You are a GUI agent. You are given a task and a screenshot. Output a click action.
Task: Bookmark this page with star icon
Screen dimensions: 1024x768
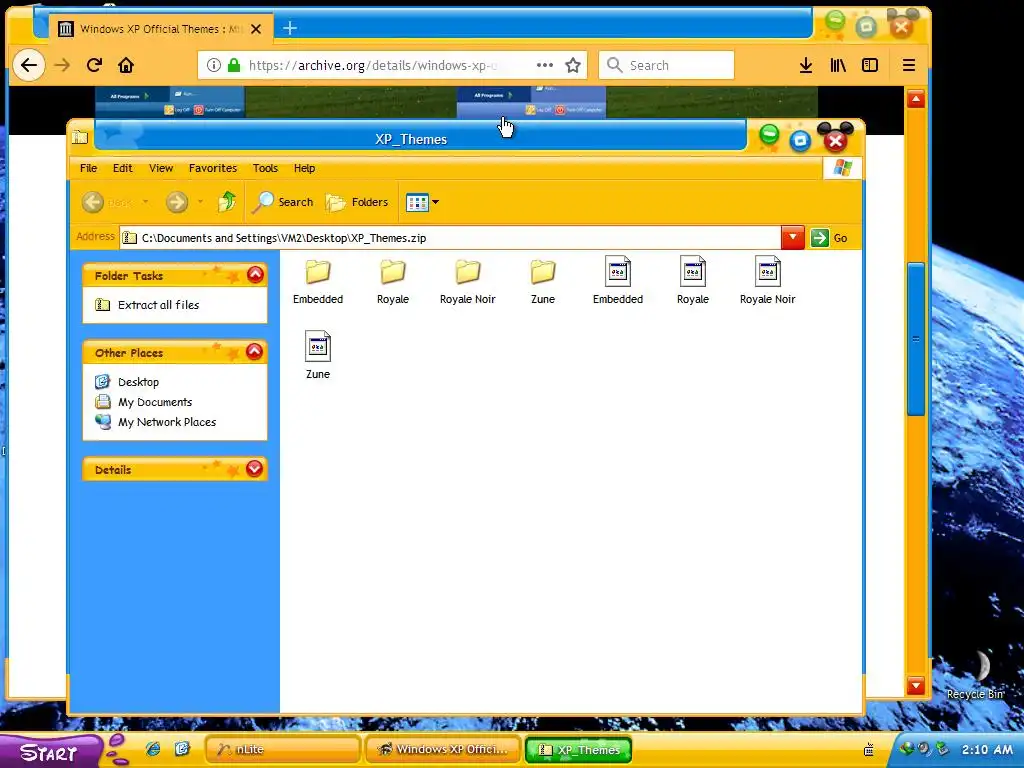click(x=573, y=65)
